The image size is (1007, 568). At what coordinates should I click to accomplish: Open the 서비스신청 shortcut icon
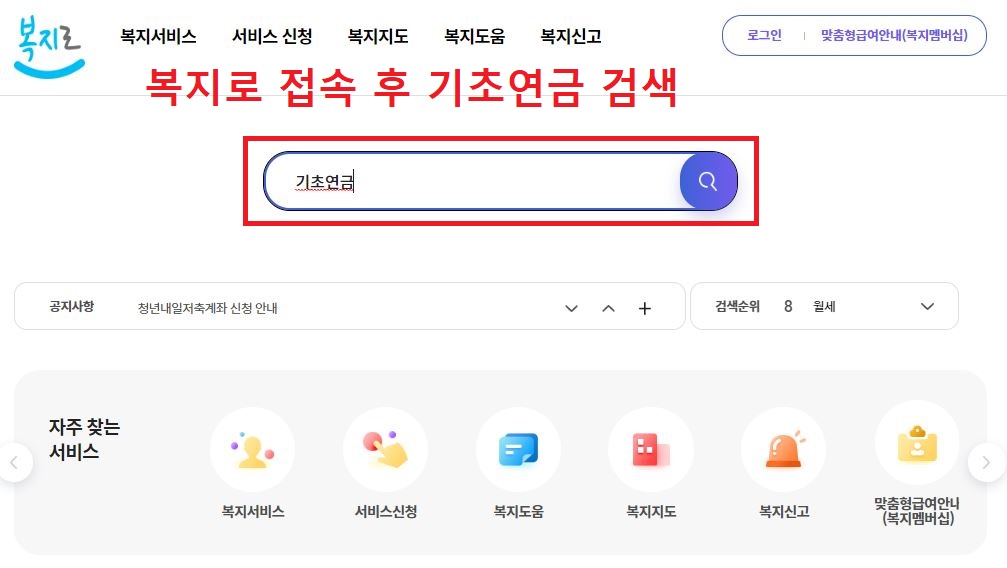(x=385, y=450)
